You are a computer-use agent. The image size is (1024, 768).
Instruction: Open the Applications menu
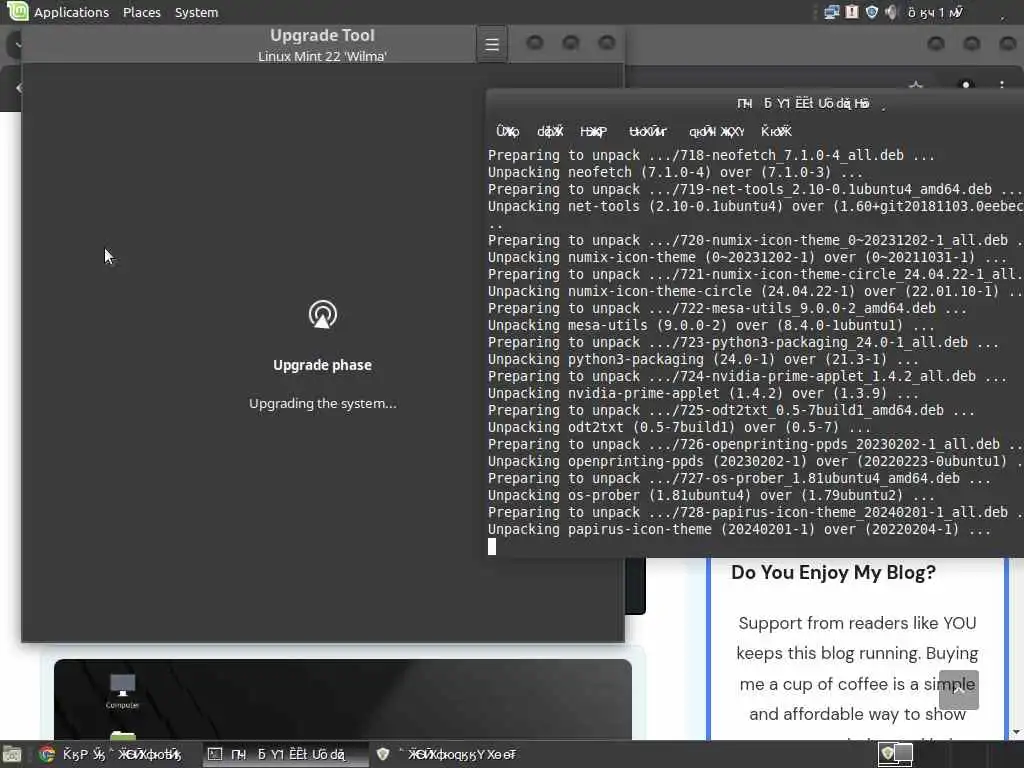pyautogui.click(x=71, y=12)
